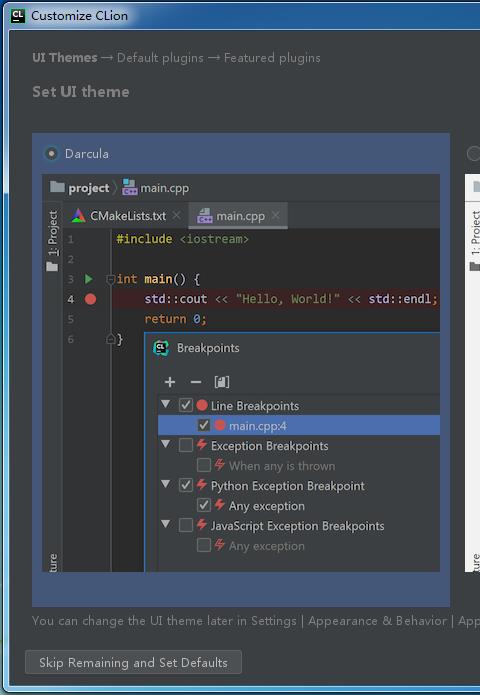Click the #include <iostream> code line
Image resolution: width=480 pixels, height=695 pixels.
182,239
